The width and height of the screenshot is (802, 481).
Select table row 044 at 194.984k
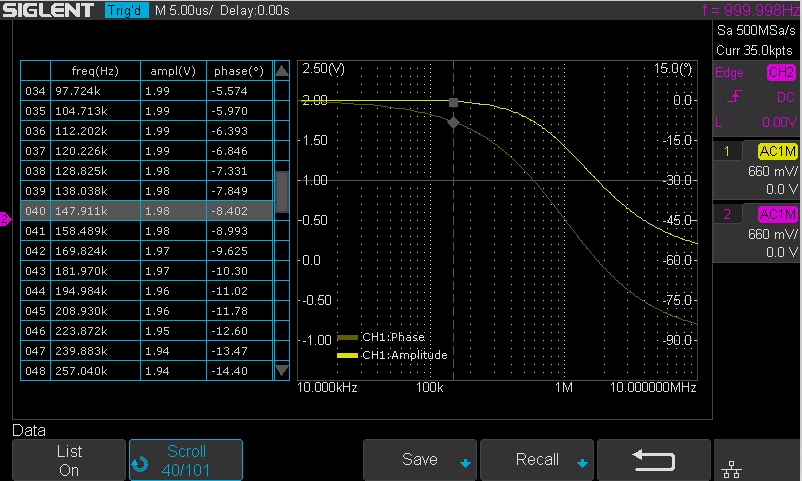tap(147, 291)
